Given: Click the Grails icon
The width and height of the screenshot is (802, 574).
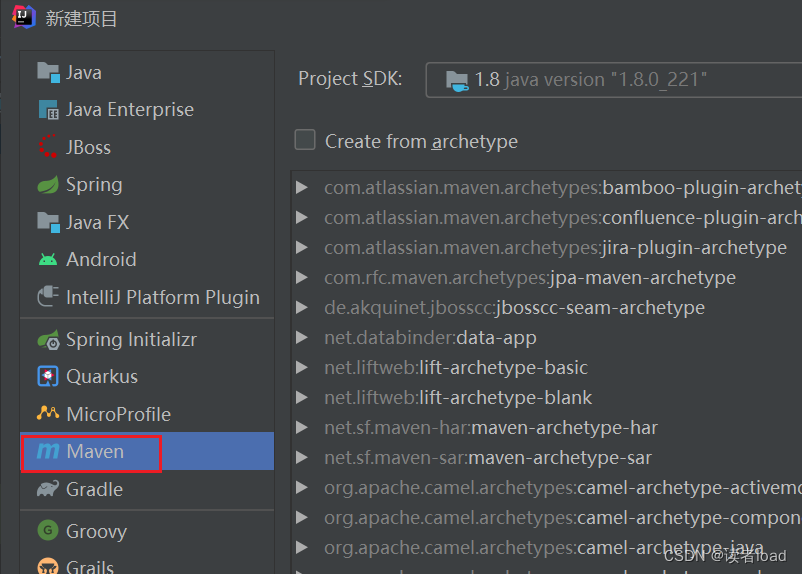Looking at the screenshot, I should pyautogui.click(x=48, y=566).
